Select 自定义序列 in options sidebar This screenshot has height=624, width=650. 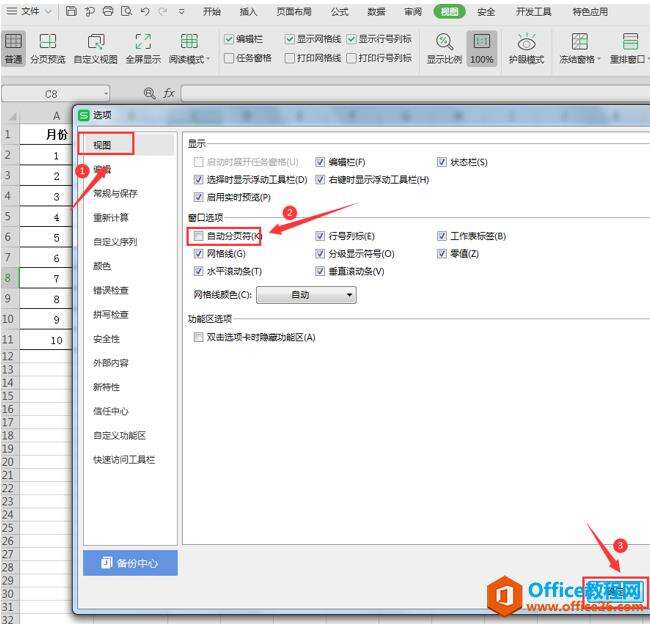tap(115, 242)
